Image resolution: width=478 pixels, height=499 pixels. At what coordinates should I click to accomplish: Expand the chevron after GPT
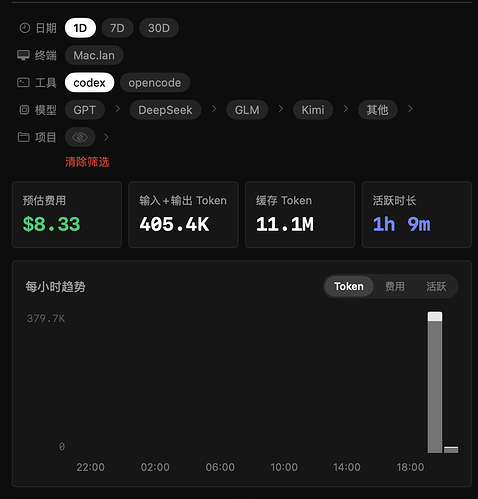point(117,109)
